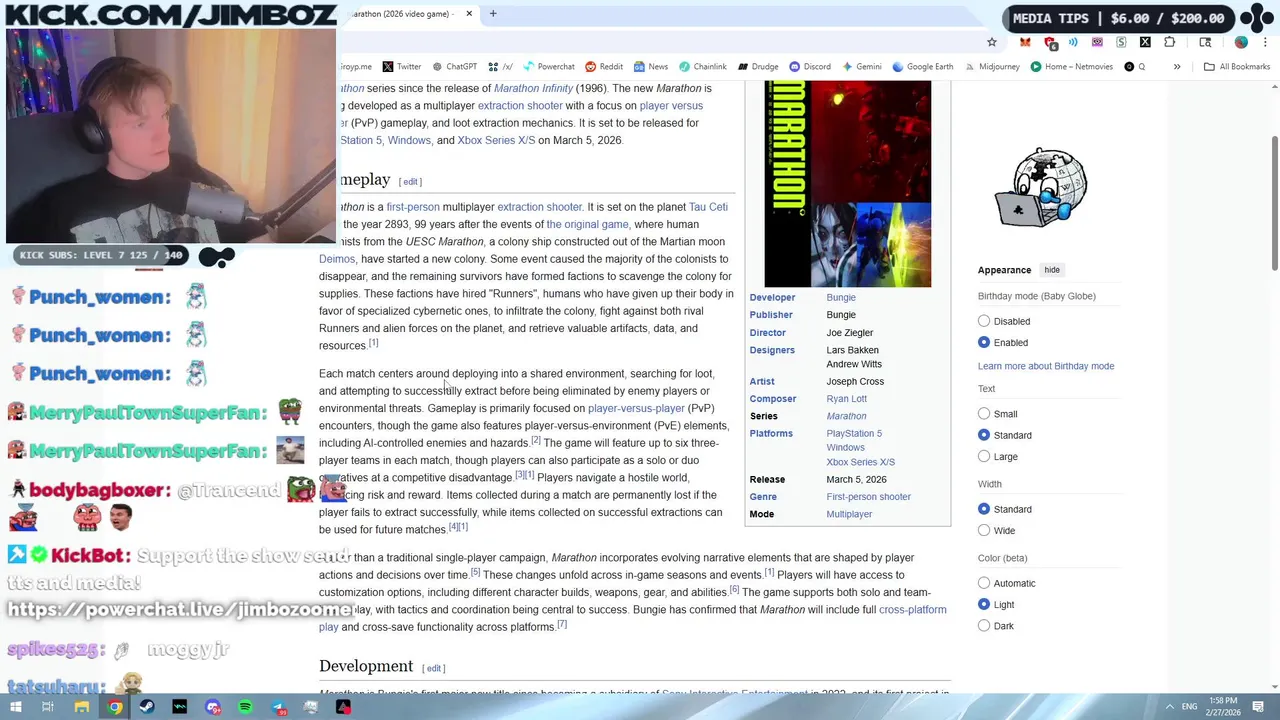Click the Wikipedia baby globe mascot
Viewport: 1280px width, 720px height.
pos(1041,188)
